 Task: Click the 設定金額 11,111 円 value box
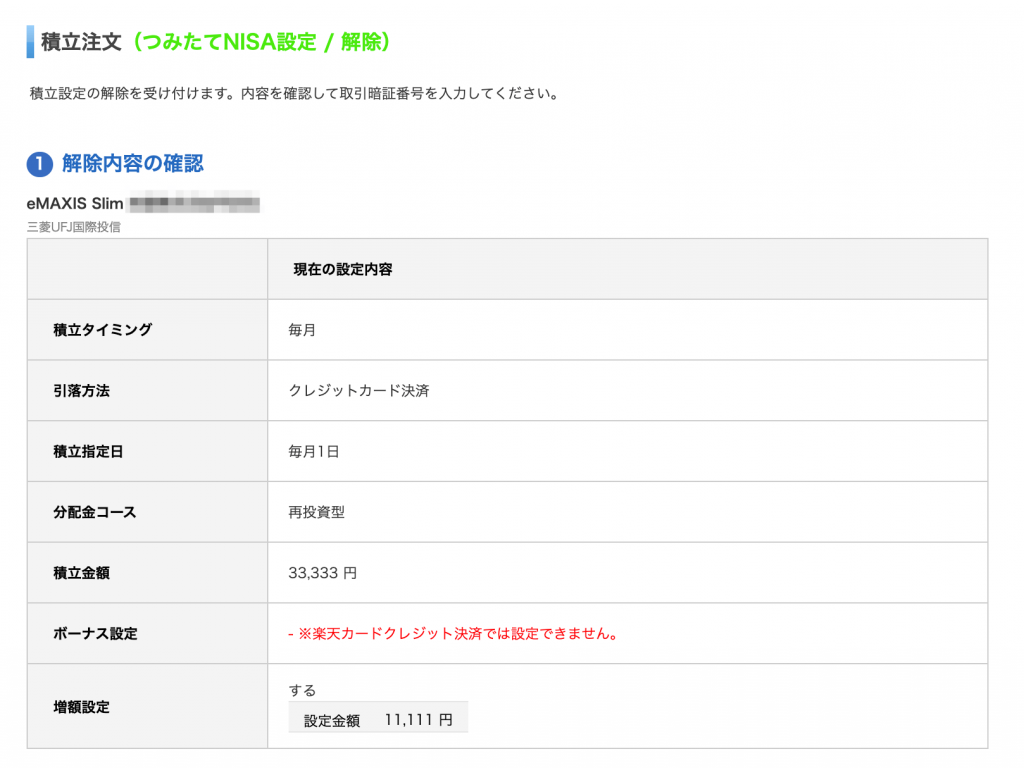tap(378, 716)
